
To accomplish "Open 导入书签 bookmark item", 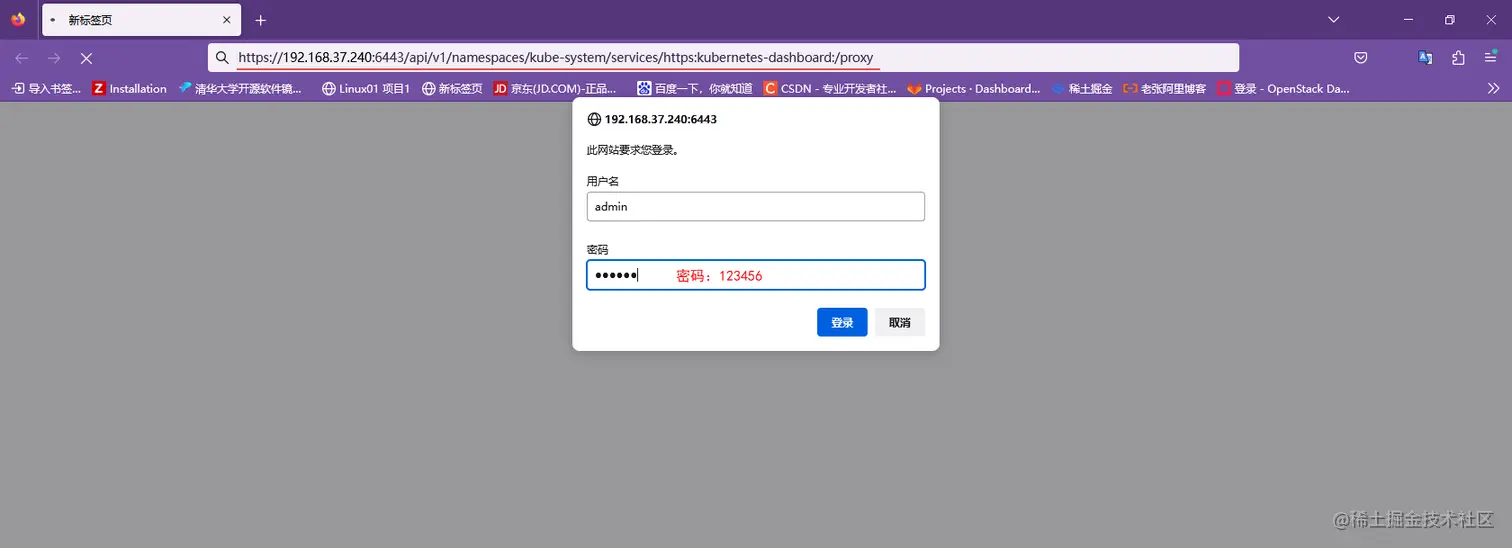I will click(46, 88).
